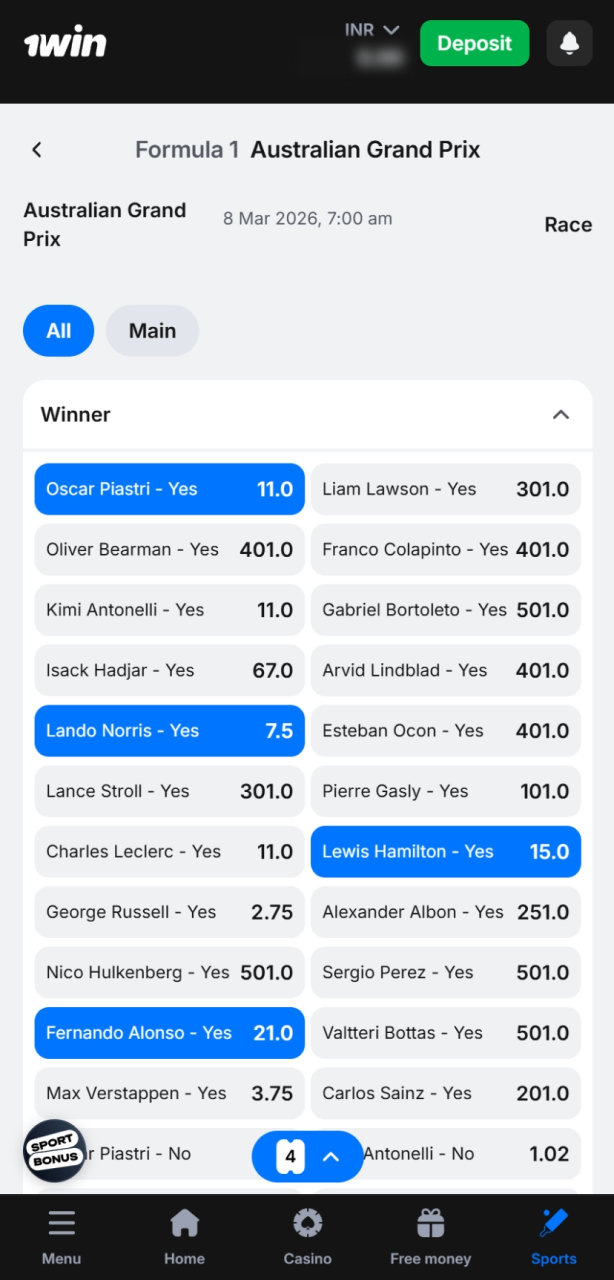
Task: Open the INR currency dropdown
Action: 371,29
